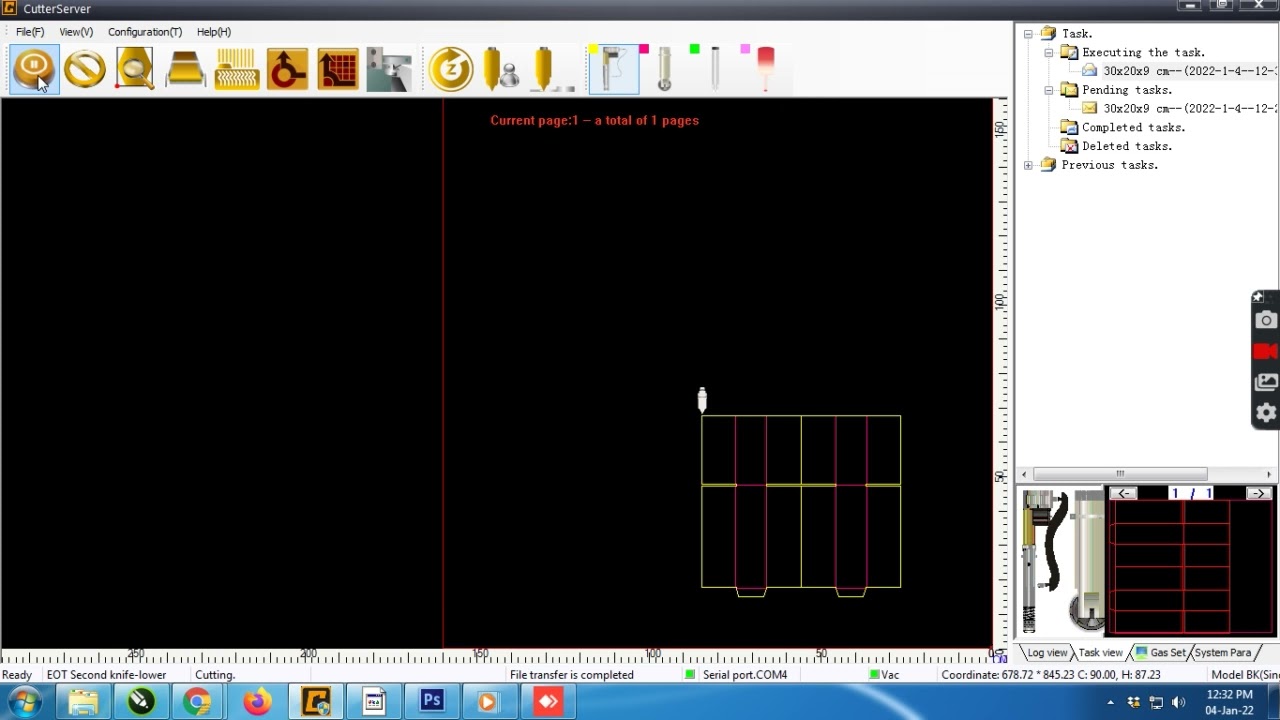Click the gold tool height calibration icon
This screenshot has width=1280, height=720.
pos(552,69)
